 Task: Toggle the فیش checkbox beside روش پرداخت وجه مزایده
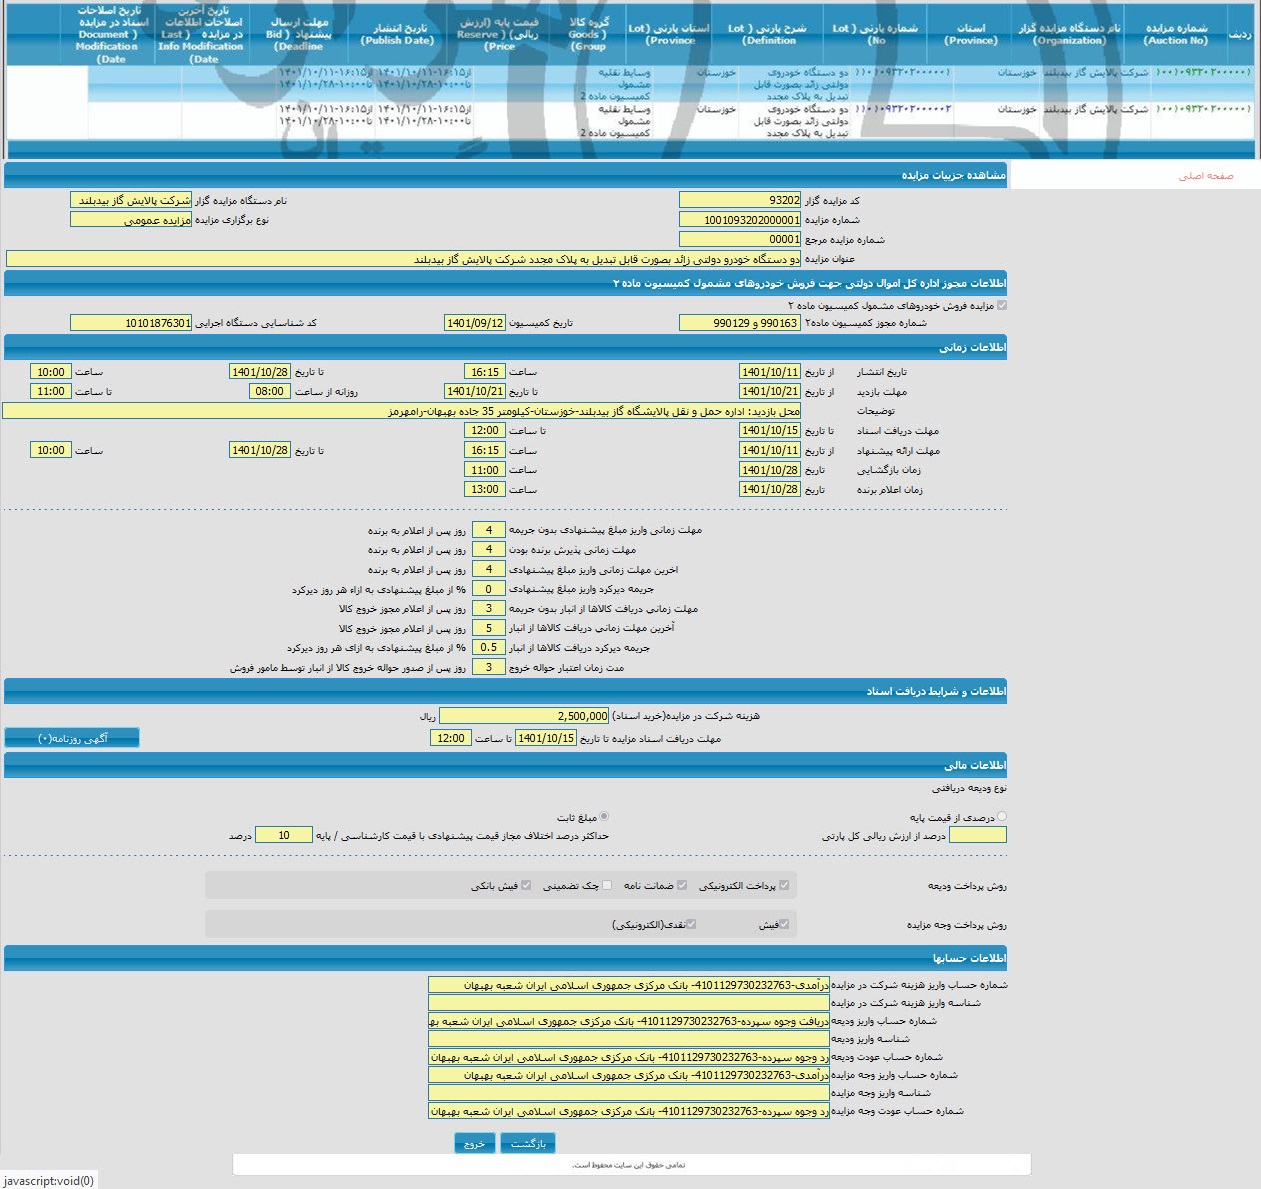pos(784,924)
